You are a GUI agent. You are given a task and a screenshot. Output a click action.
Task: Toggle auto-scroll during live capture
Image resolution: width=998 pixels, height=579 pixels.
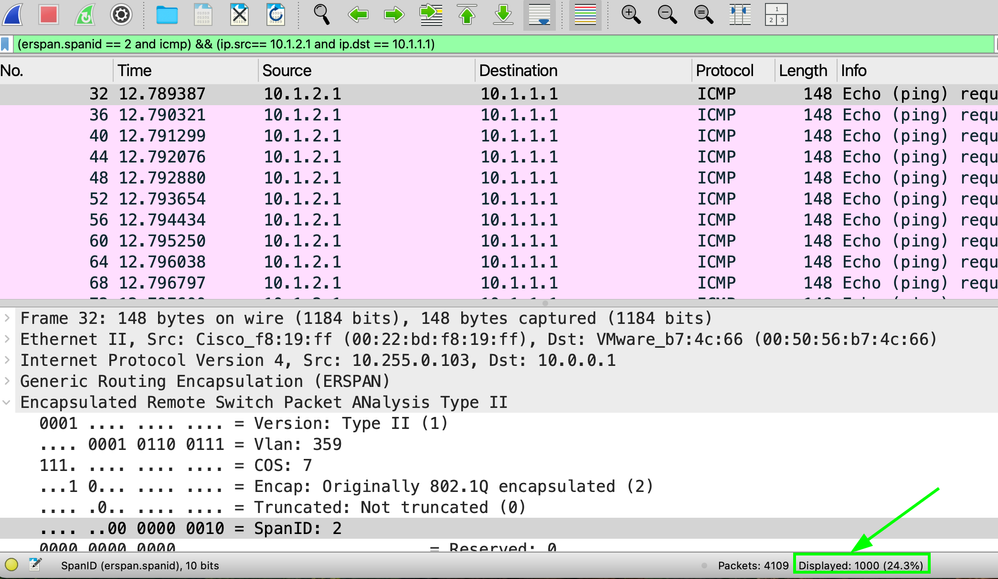[x=540, y=15]
